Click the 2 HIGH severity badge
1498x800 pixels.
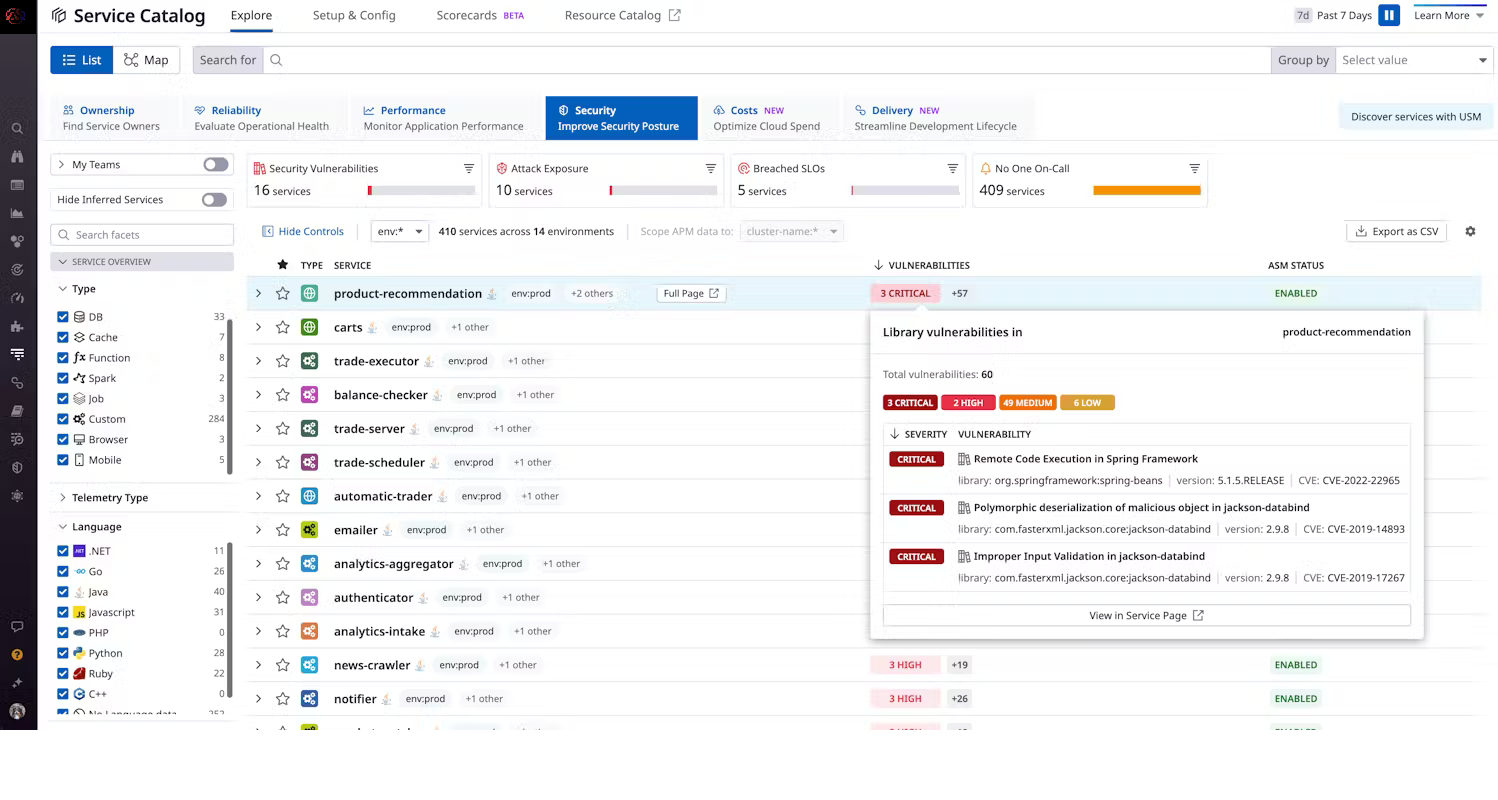(x=967, y=403)
